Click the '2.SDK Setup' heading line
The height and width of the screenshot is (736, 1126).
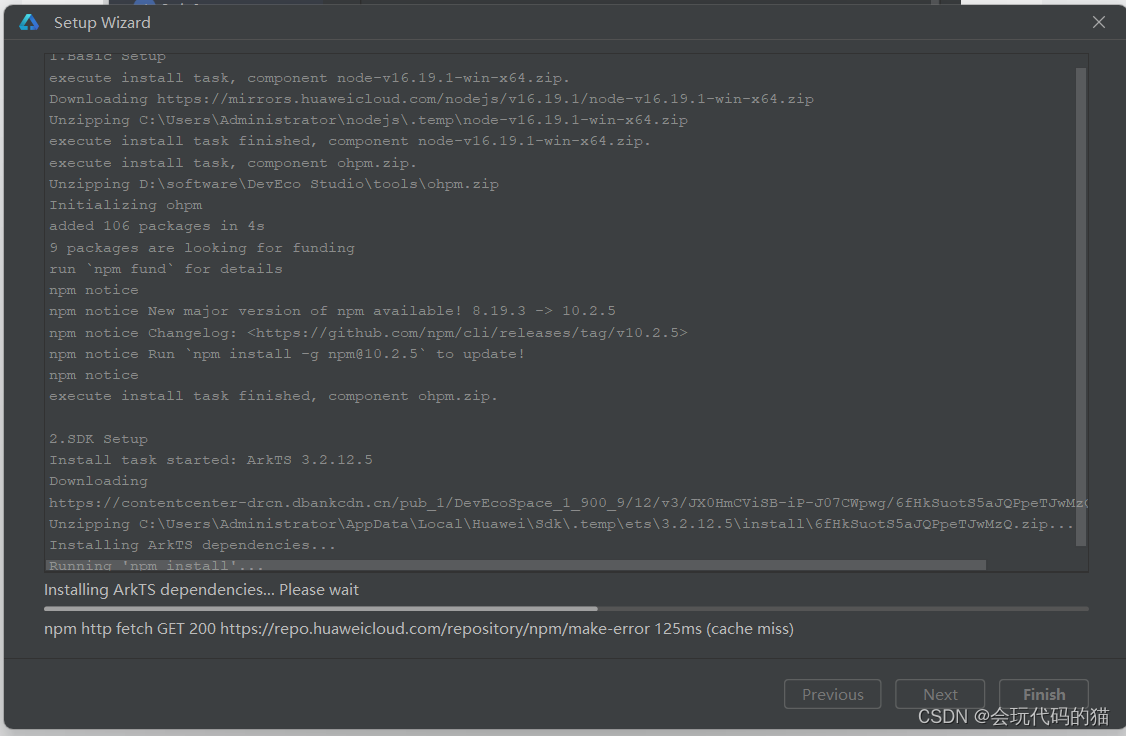point(98,439)
